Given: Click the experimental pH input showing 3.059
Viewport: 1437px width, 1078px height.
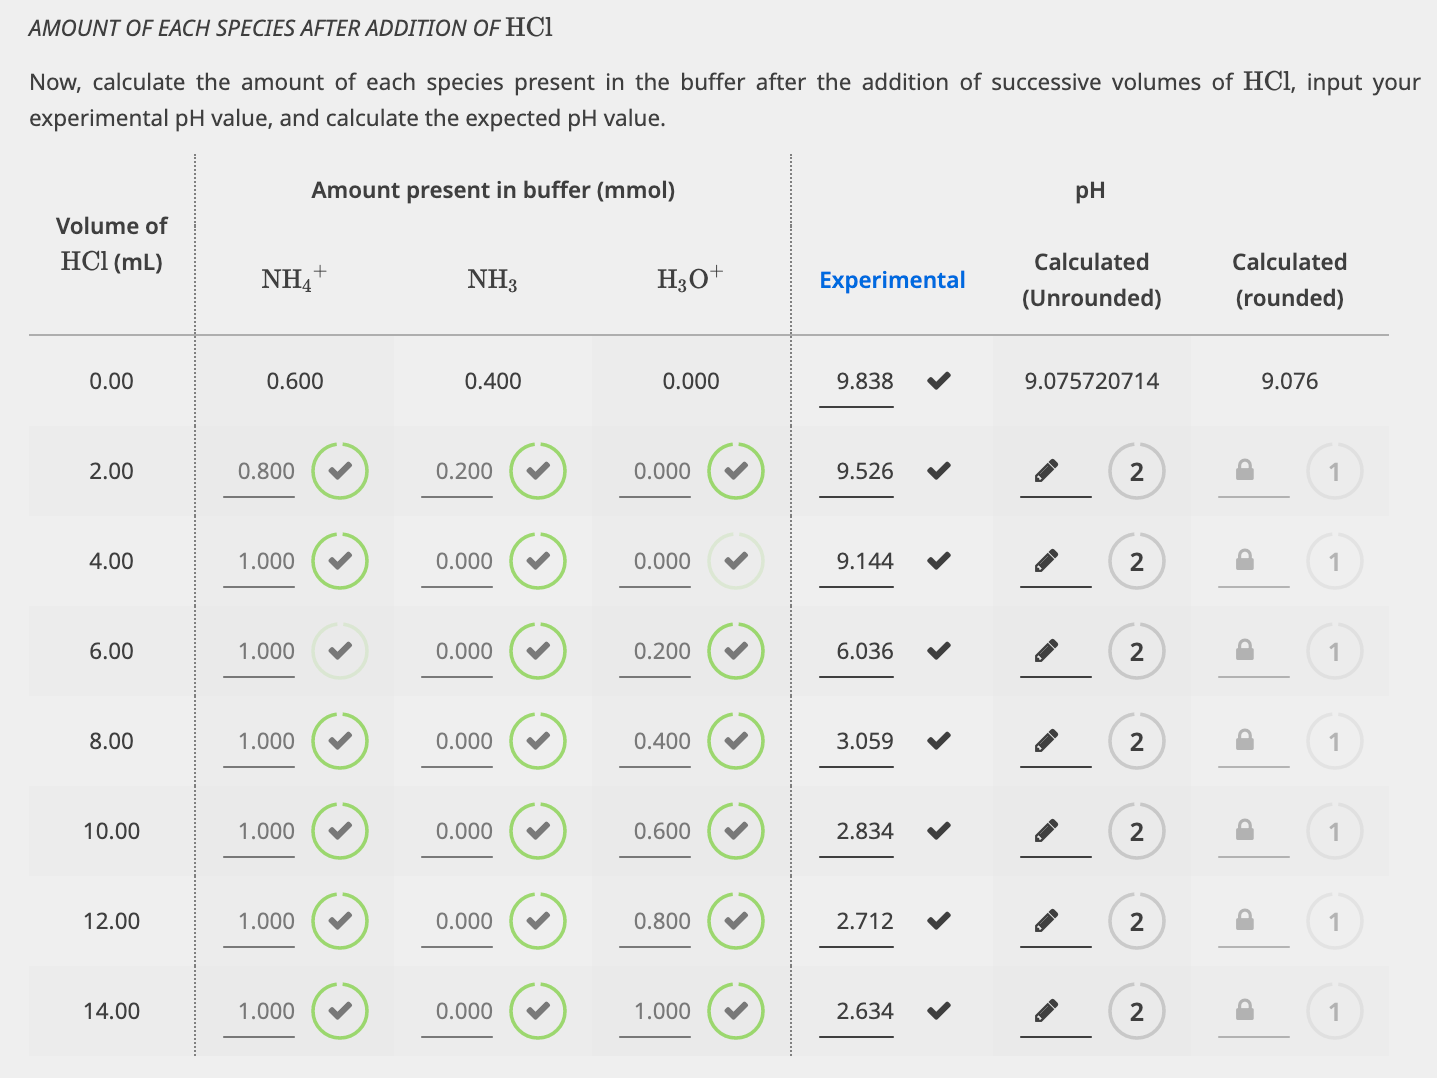Looking at the screenshot, I should coord(857,740).
